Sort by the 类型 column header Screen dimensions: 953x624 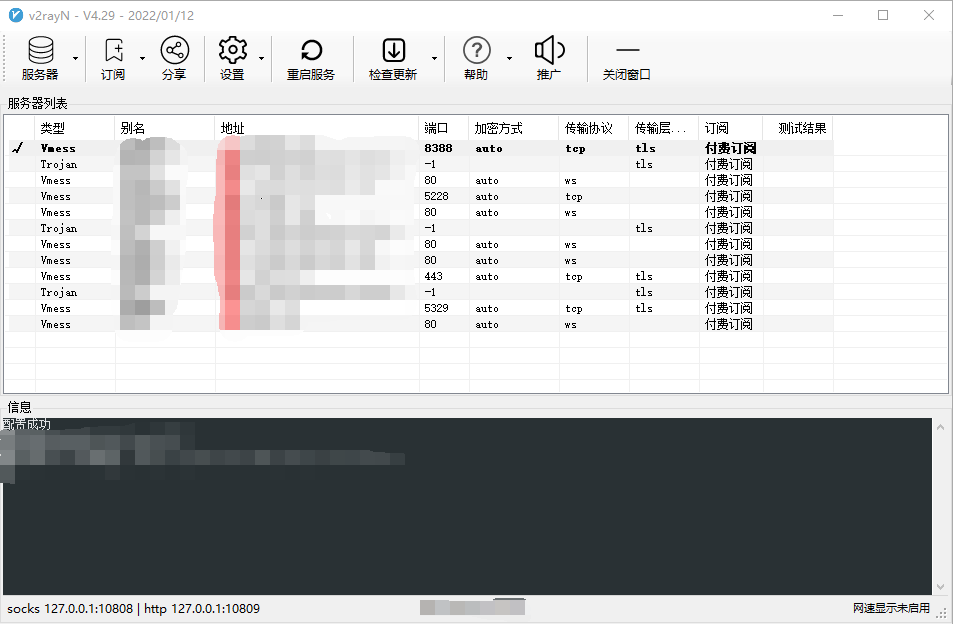[75, 128]
